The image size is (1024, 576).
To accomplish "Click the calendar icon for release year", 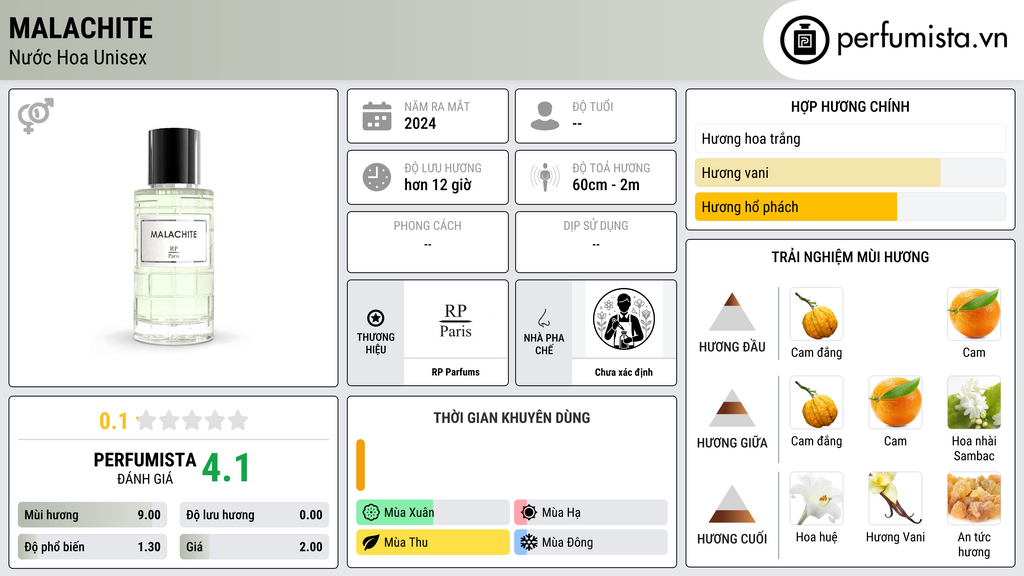I will click(377, 116).
